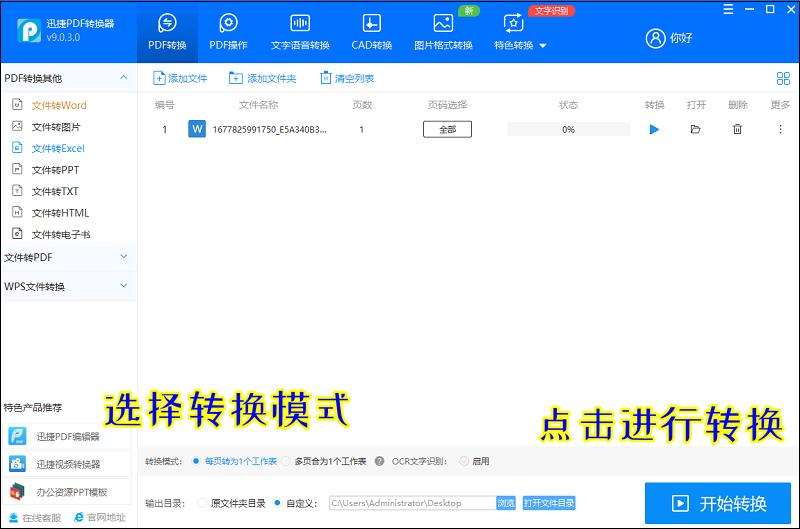Select 文件转电子书 in the sidebar
Image resolution: width=800 pixels, height=529 pixels.
click(x=61, y=234)
